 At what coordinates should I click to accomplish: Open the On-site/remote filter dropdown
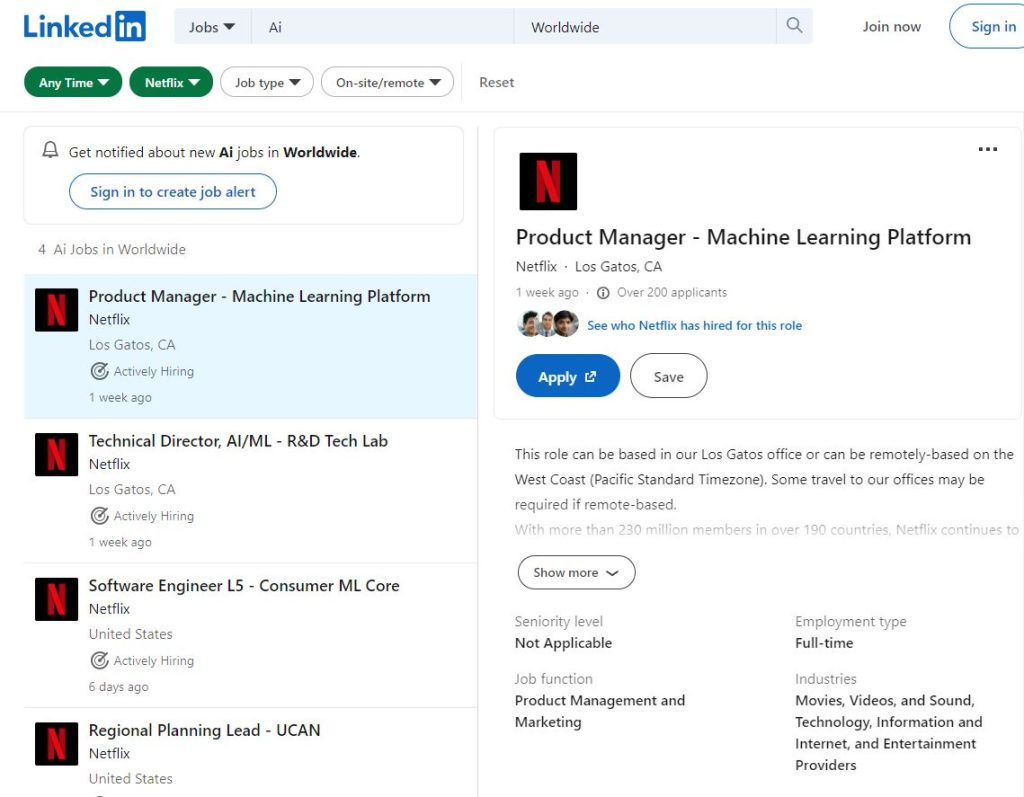pyautogui.click(x=387, y=82)
